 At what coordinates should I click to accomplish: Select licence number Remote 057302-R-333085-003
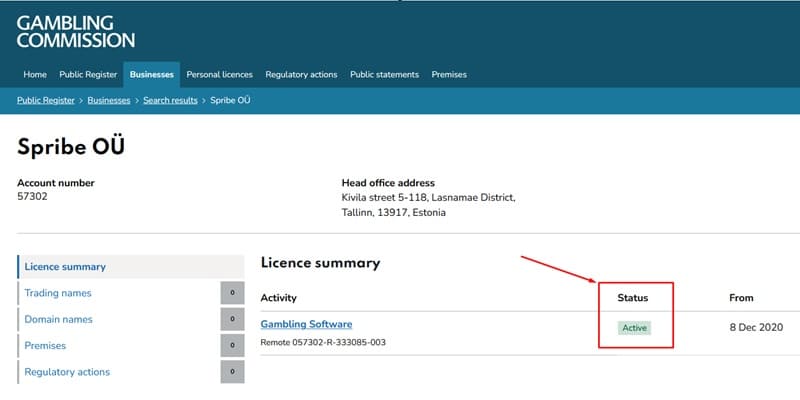point(323,342)
